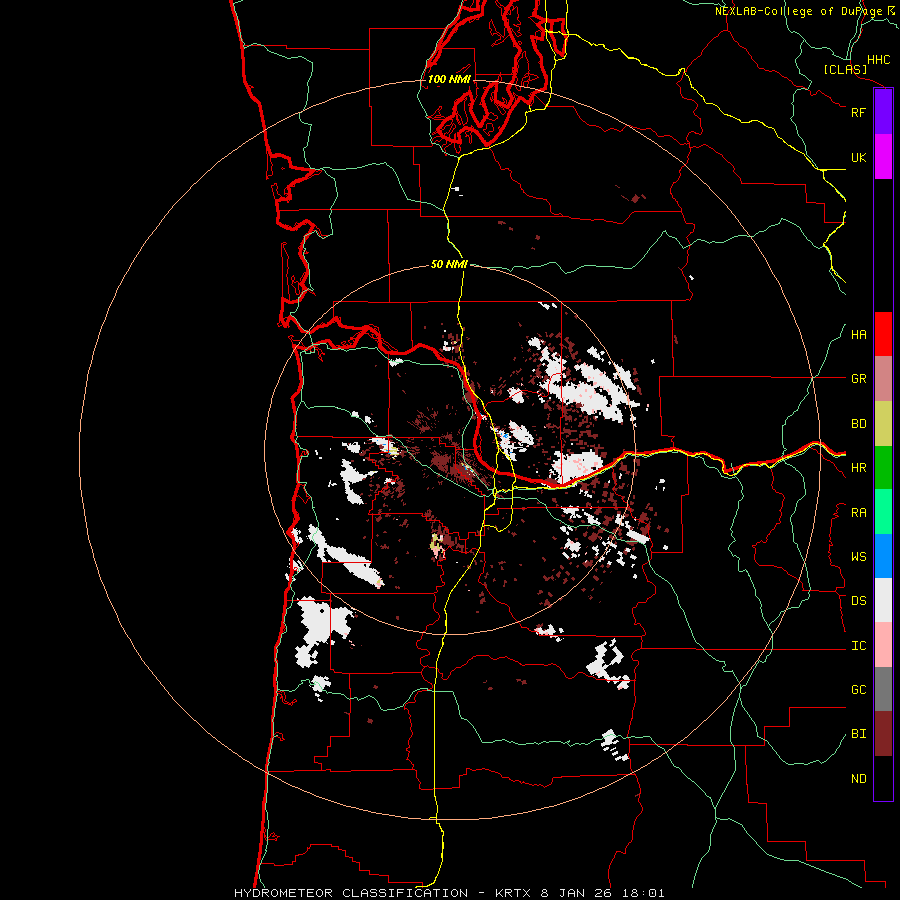This screenshot has width=900, height=900.
Task: Select the IC pink legend swatch
Action: (x=883, y=645)
